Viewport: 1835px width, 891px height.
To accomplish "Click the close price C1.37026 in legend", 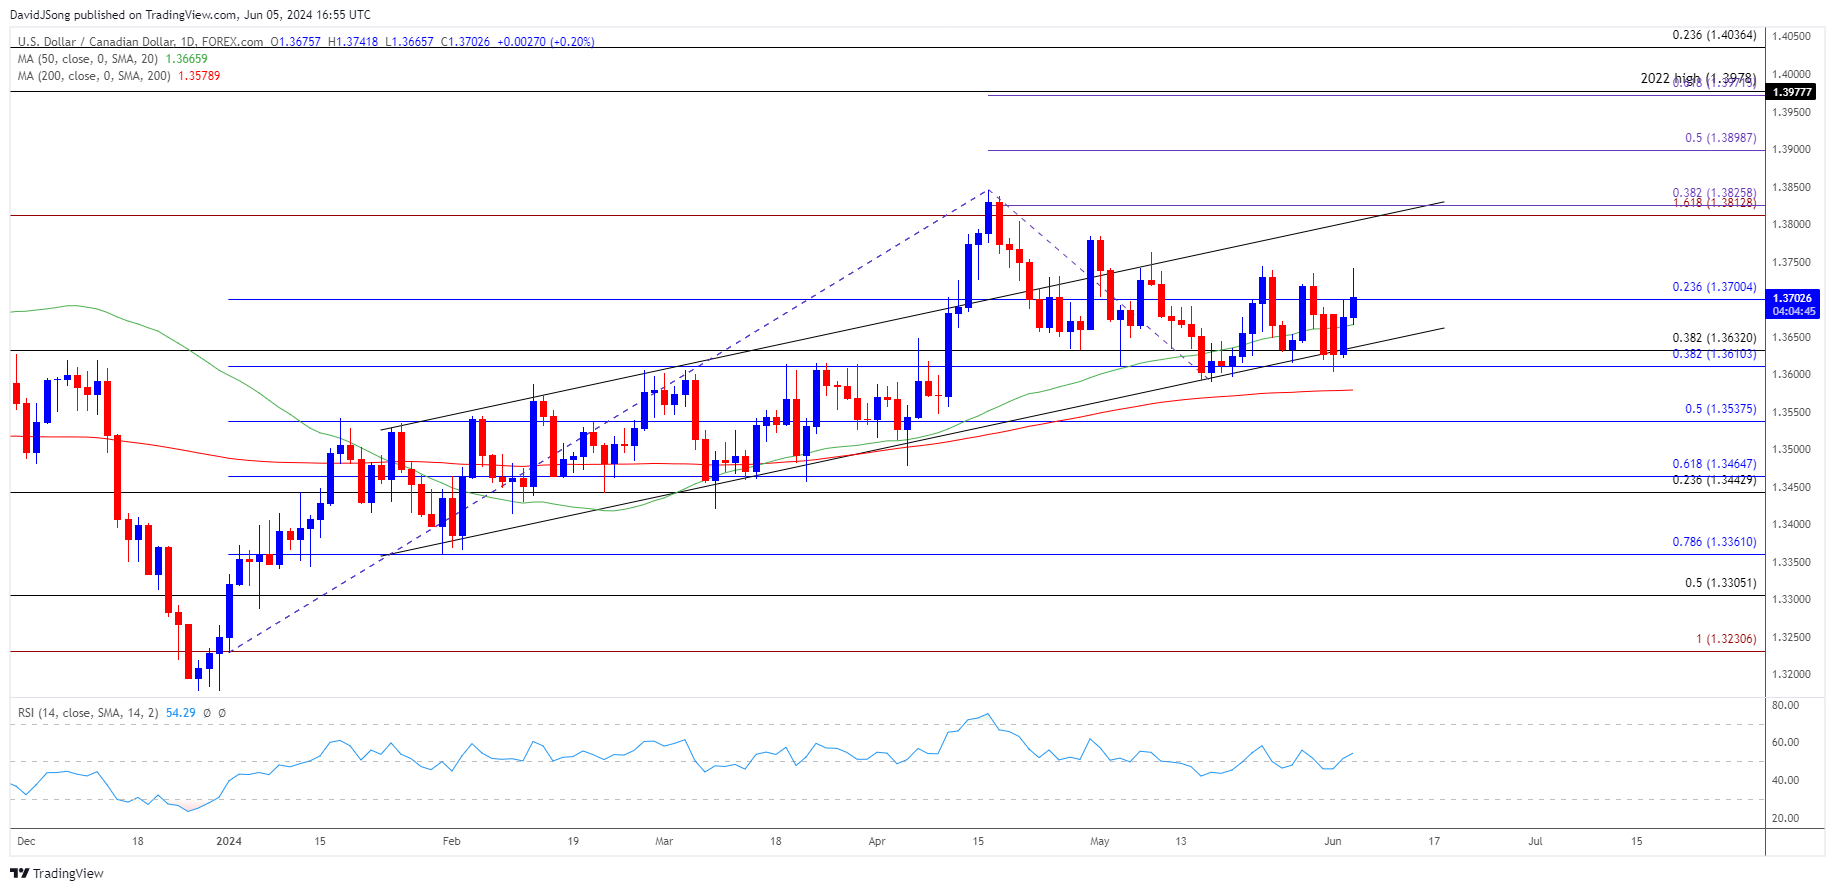I will [x=465, y=42].
